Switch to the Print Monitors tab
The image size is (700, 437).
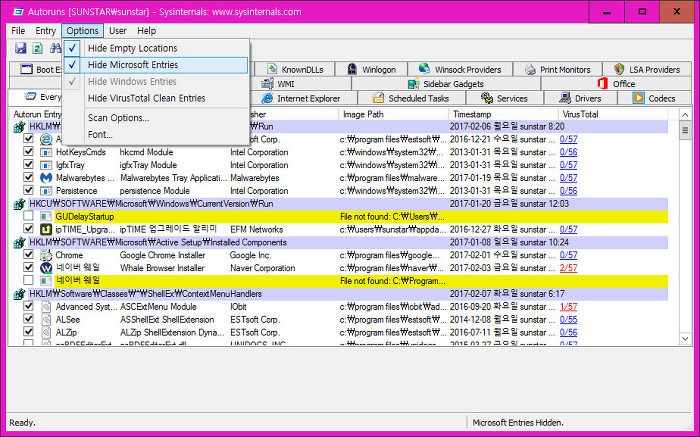click(558, 70)
